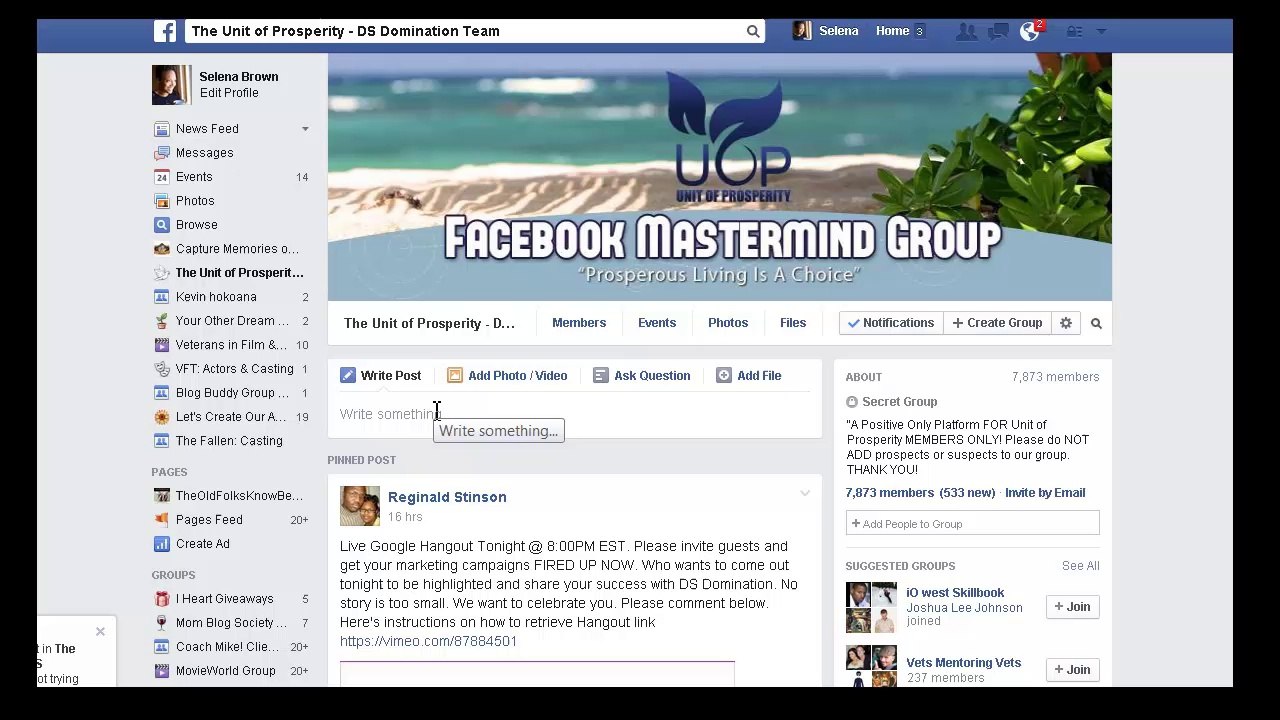The image size is (1280, 720).
Task: Click Coach Mike! Clie... icon
Action: coord(161,647)
